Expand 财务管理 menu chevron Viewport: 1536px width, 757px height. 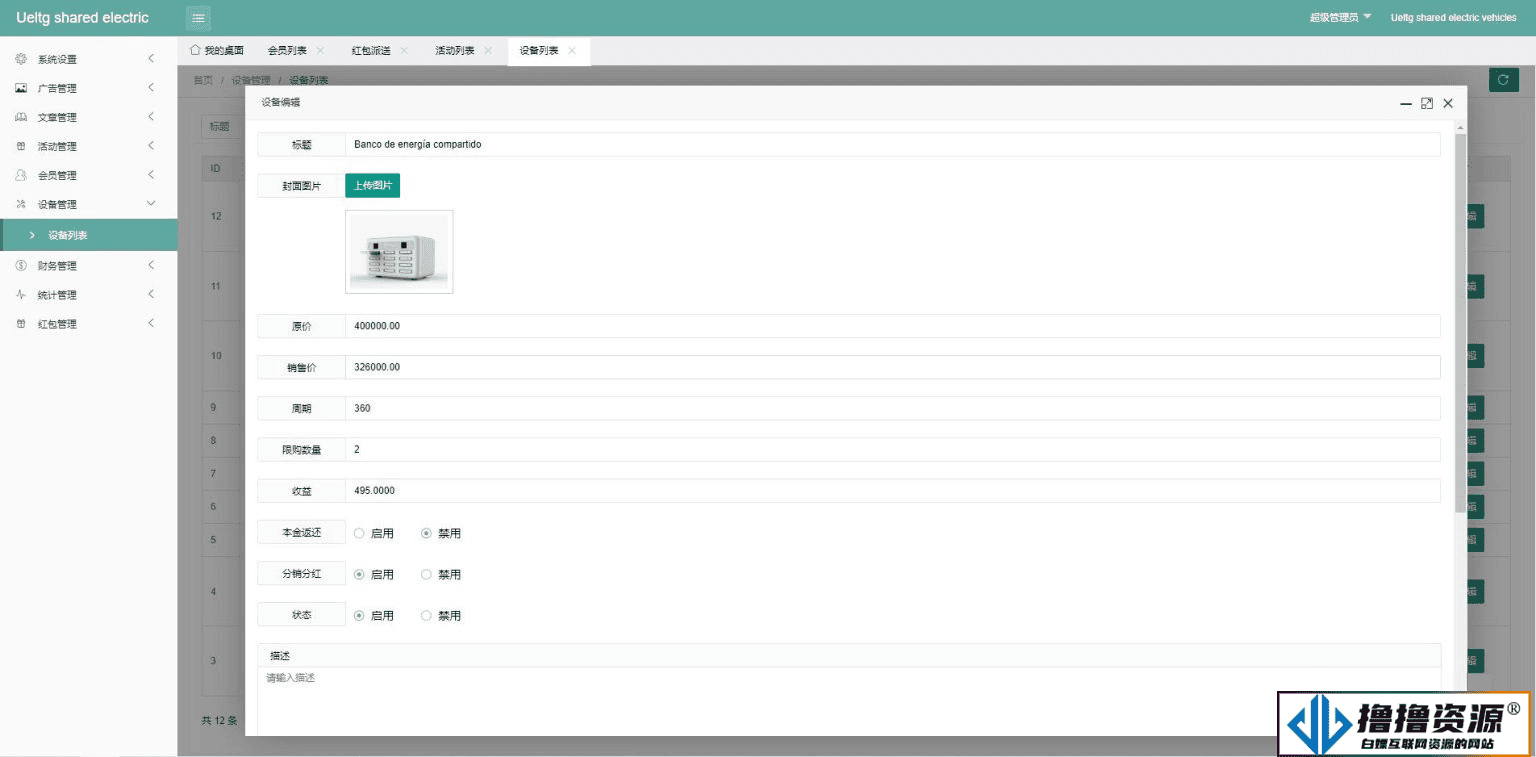tap(151, 266)
